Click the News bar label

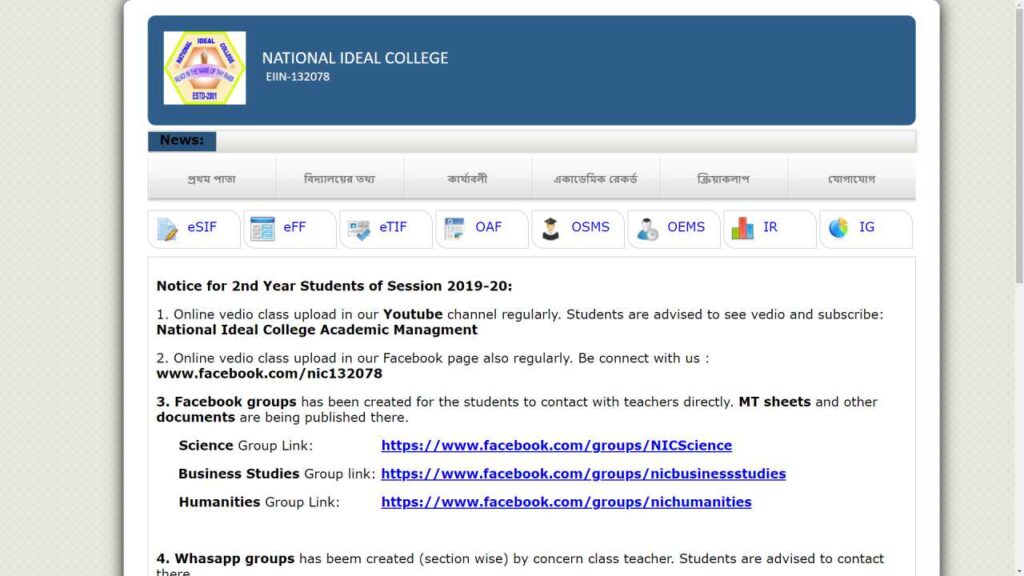coord(181,140)
